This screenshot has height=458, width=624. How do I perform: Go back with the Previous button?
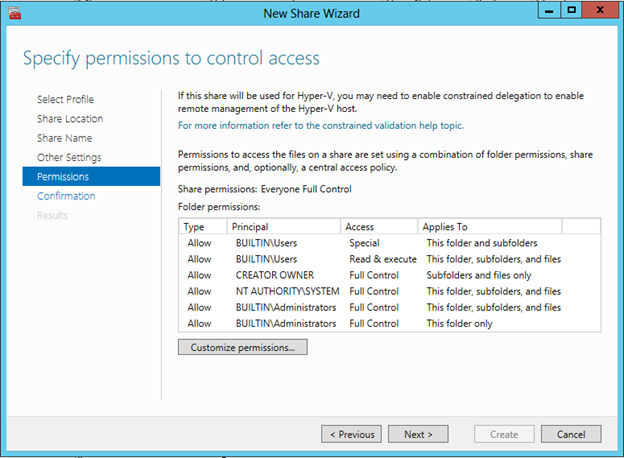point(351,434)
